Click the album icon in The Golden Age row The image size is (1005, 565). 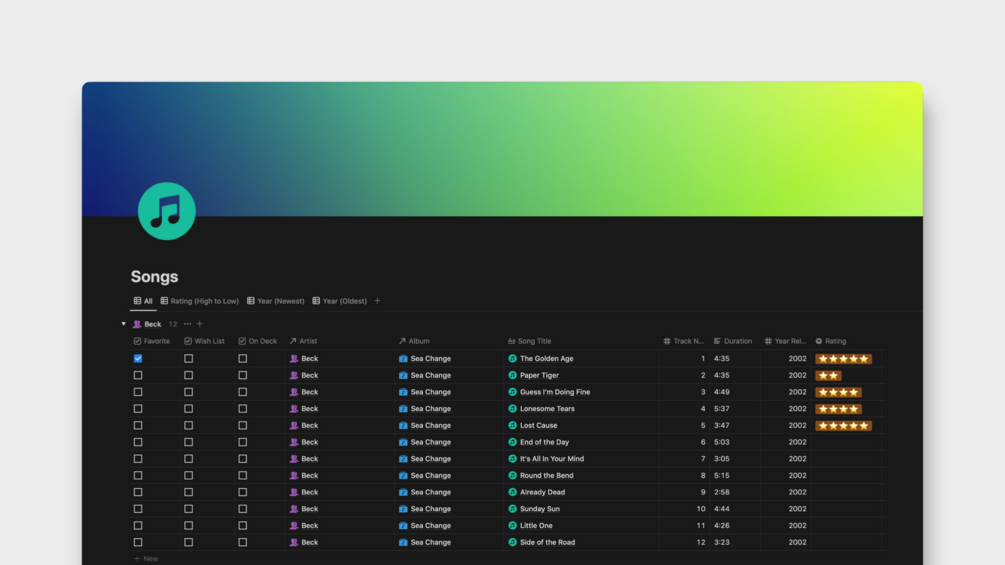click(x=403, y=359)
